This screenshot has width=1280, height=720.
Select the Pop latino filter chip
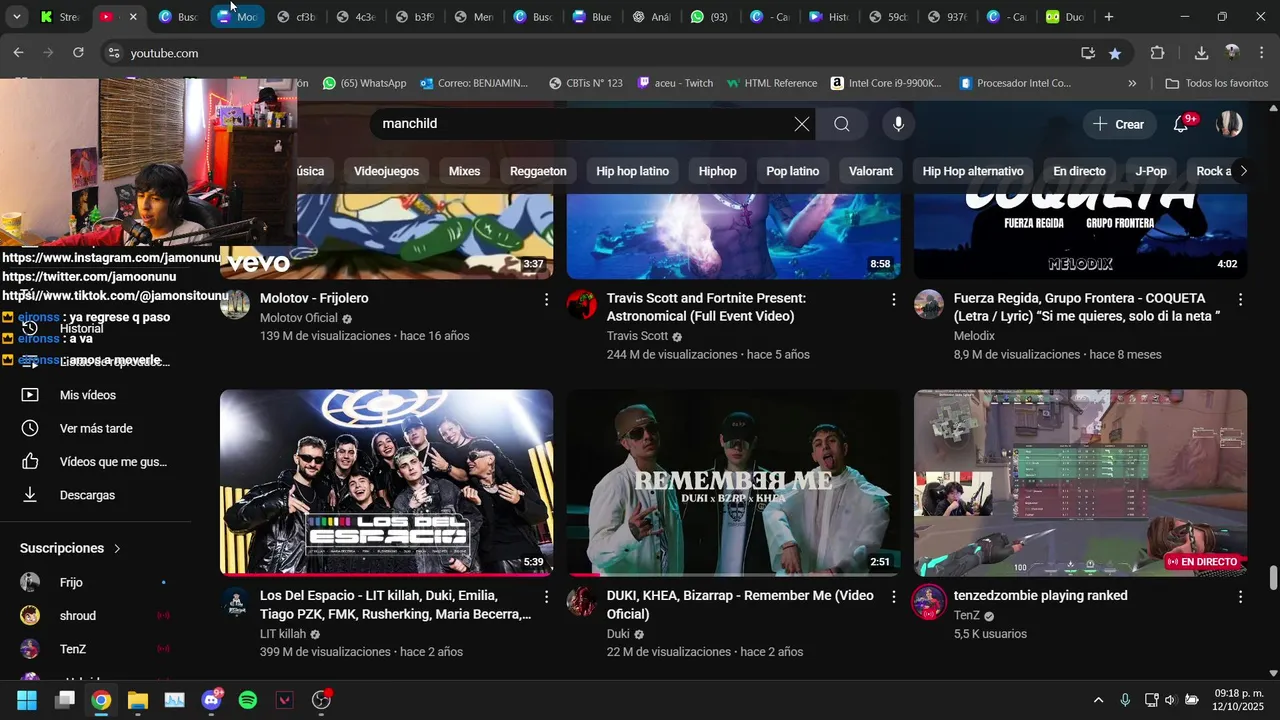(x=792, y=171)
